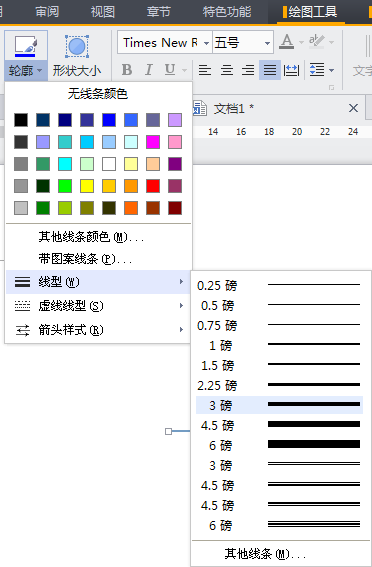The width and height of the screenshot is (372, 567).
Task: Select the 4.5 磅 single solid line
Action: click(279, 425)
